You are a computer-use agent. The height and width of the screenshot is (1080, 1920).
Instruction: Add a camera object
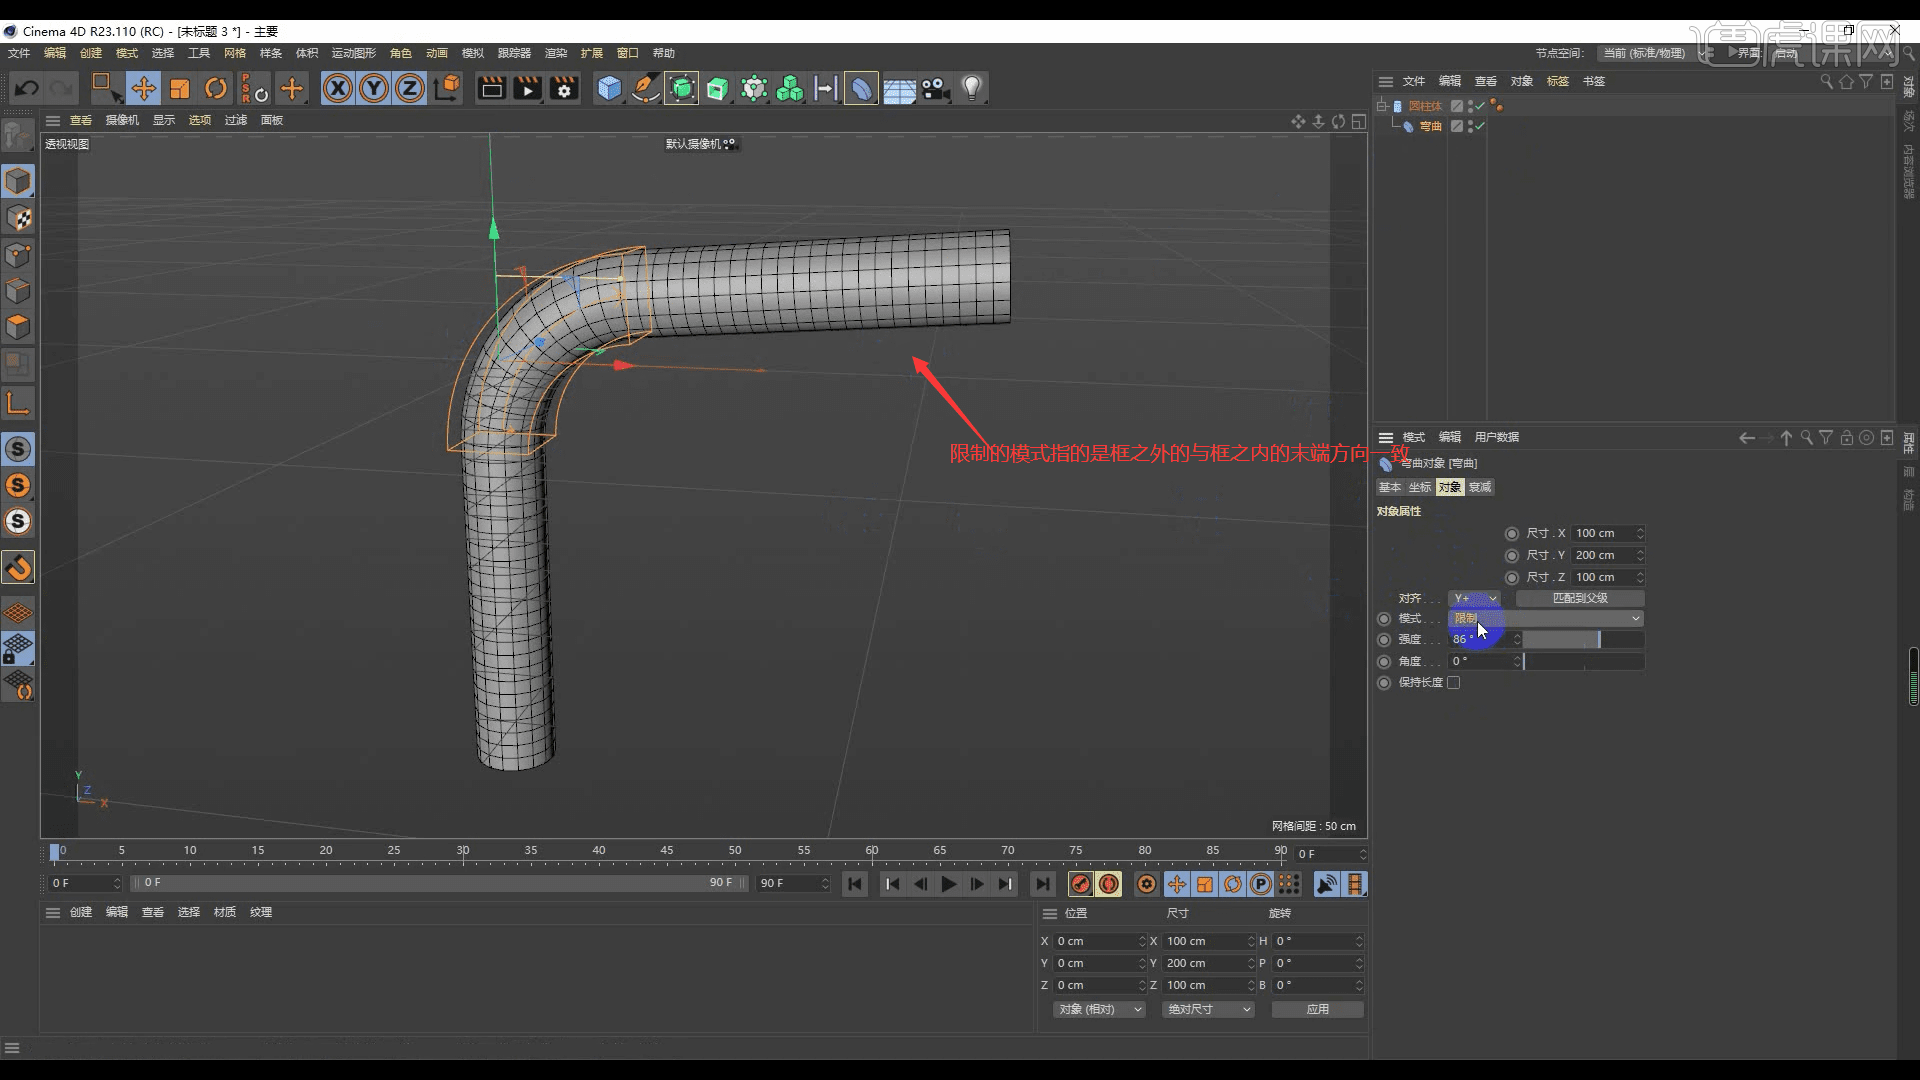point(936,89)
